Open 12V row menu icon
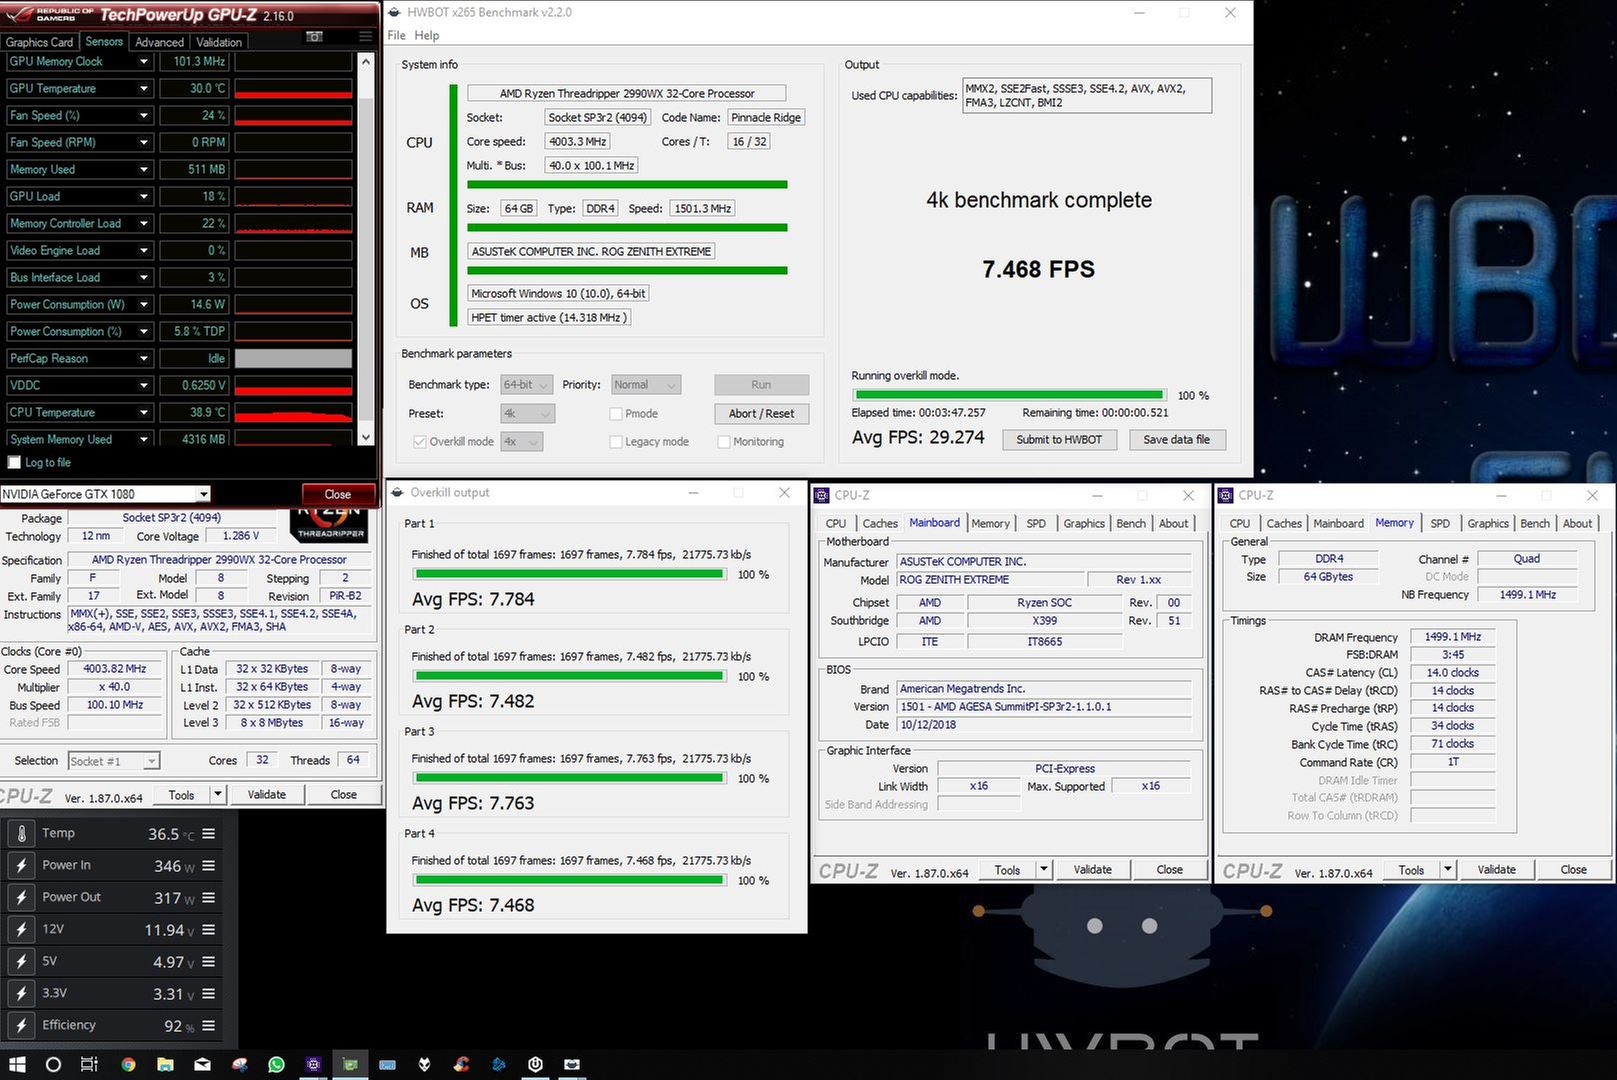The image size is (1617, 1080). [208, 930]
